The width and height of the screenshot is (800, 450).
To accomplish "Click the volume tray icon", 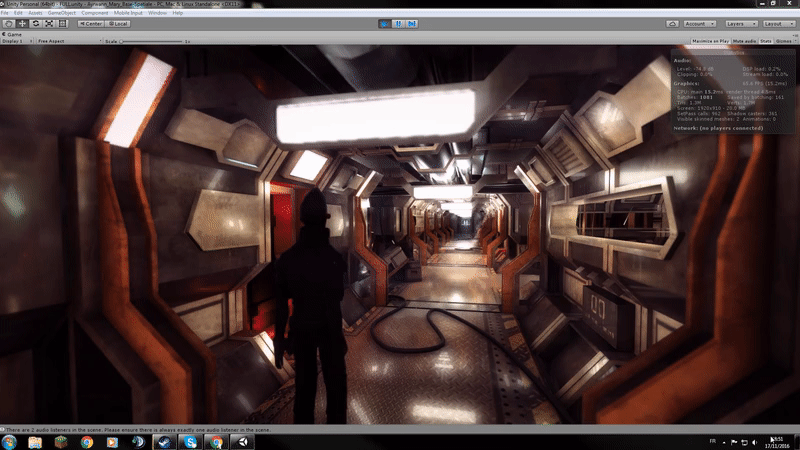I will [x=755, y=442].
